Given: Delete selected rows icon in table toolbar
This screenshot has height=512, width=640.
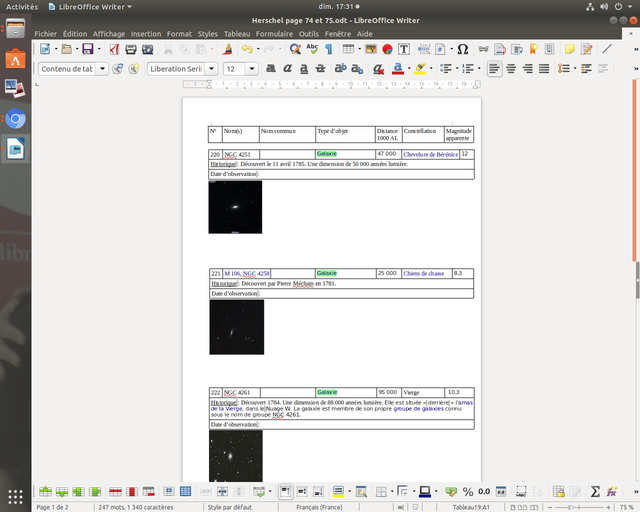Looking at the screenshot, I should 116,492.
